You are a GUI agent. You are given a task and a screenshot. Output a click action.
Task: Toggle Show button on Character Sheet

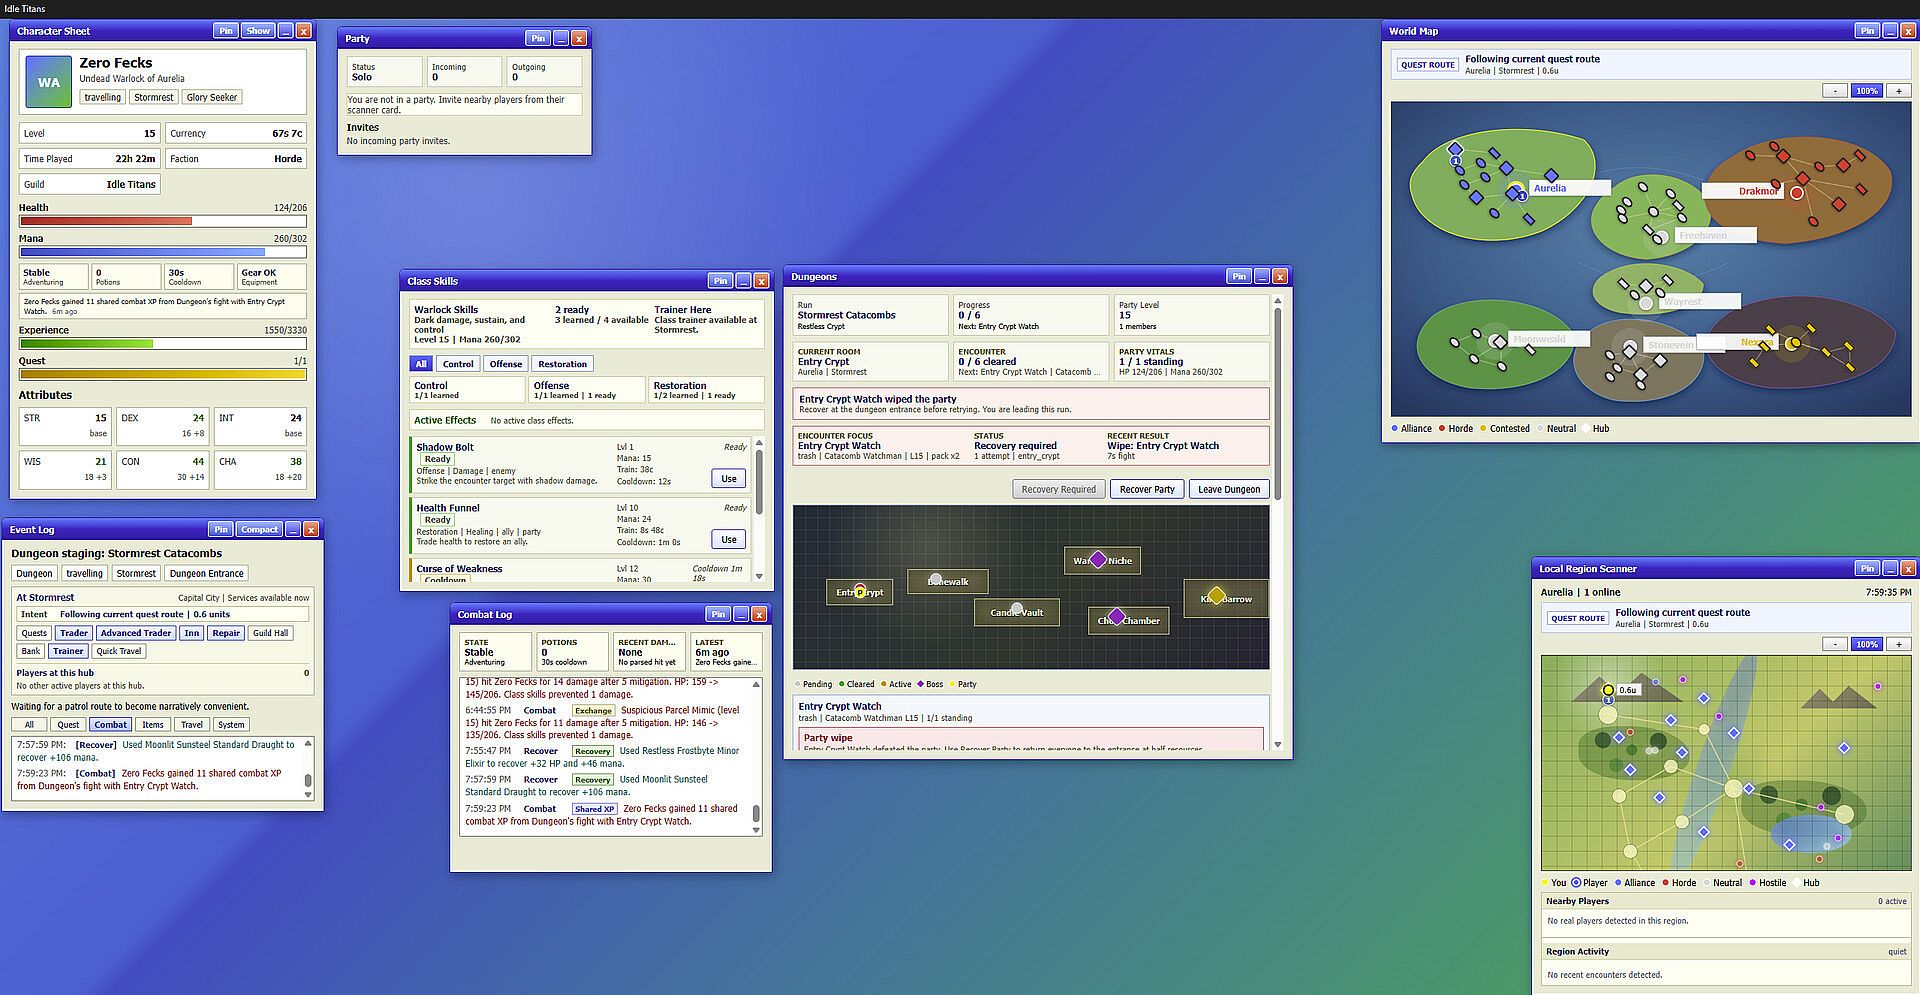(258, 31)
